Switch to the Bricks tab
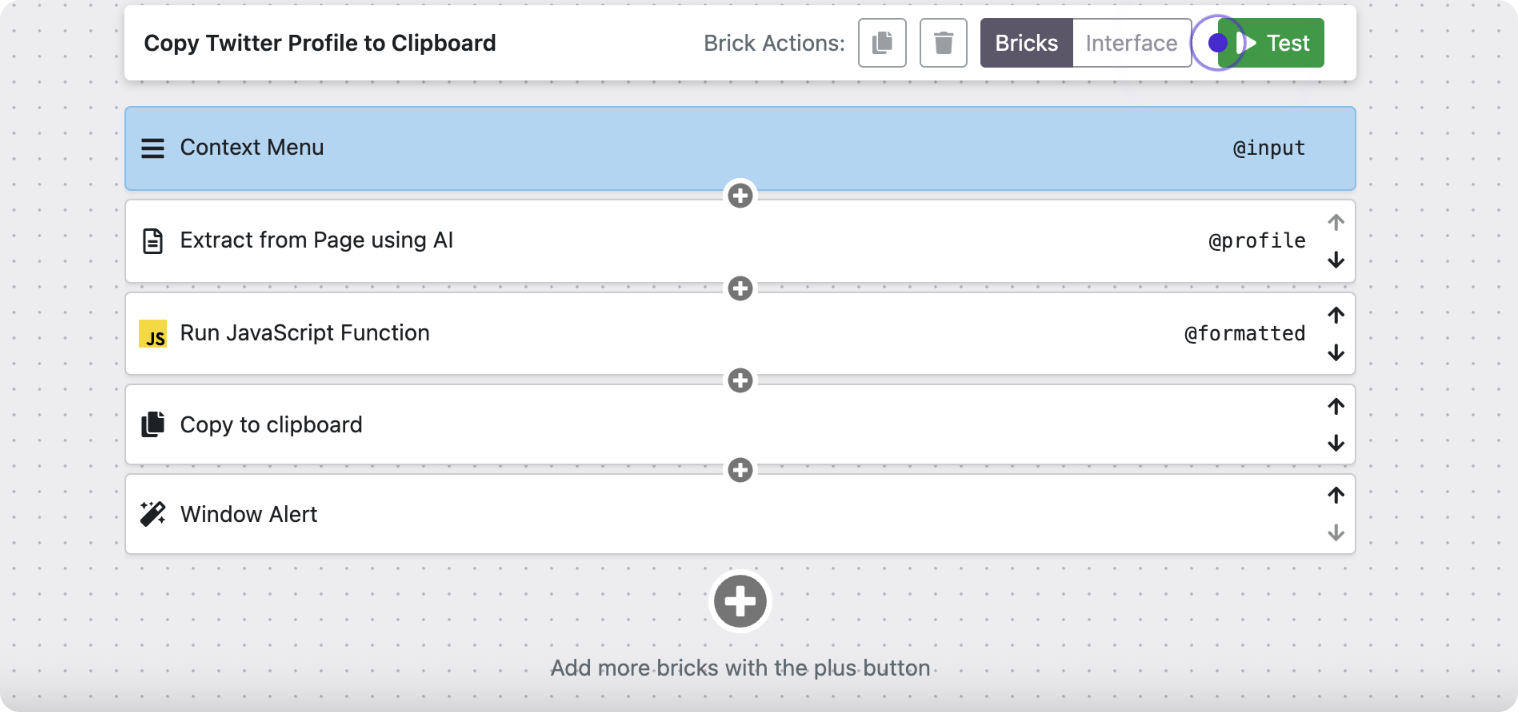This screenshot has width=1518, height=712. pyautogui.click(x=1026, y=43)
